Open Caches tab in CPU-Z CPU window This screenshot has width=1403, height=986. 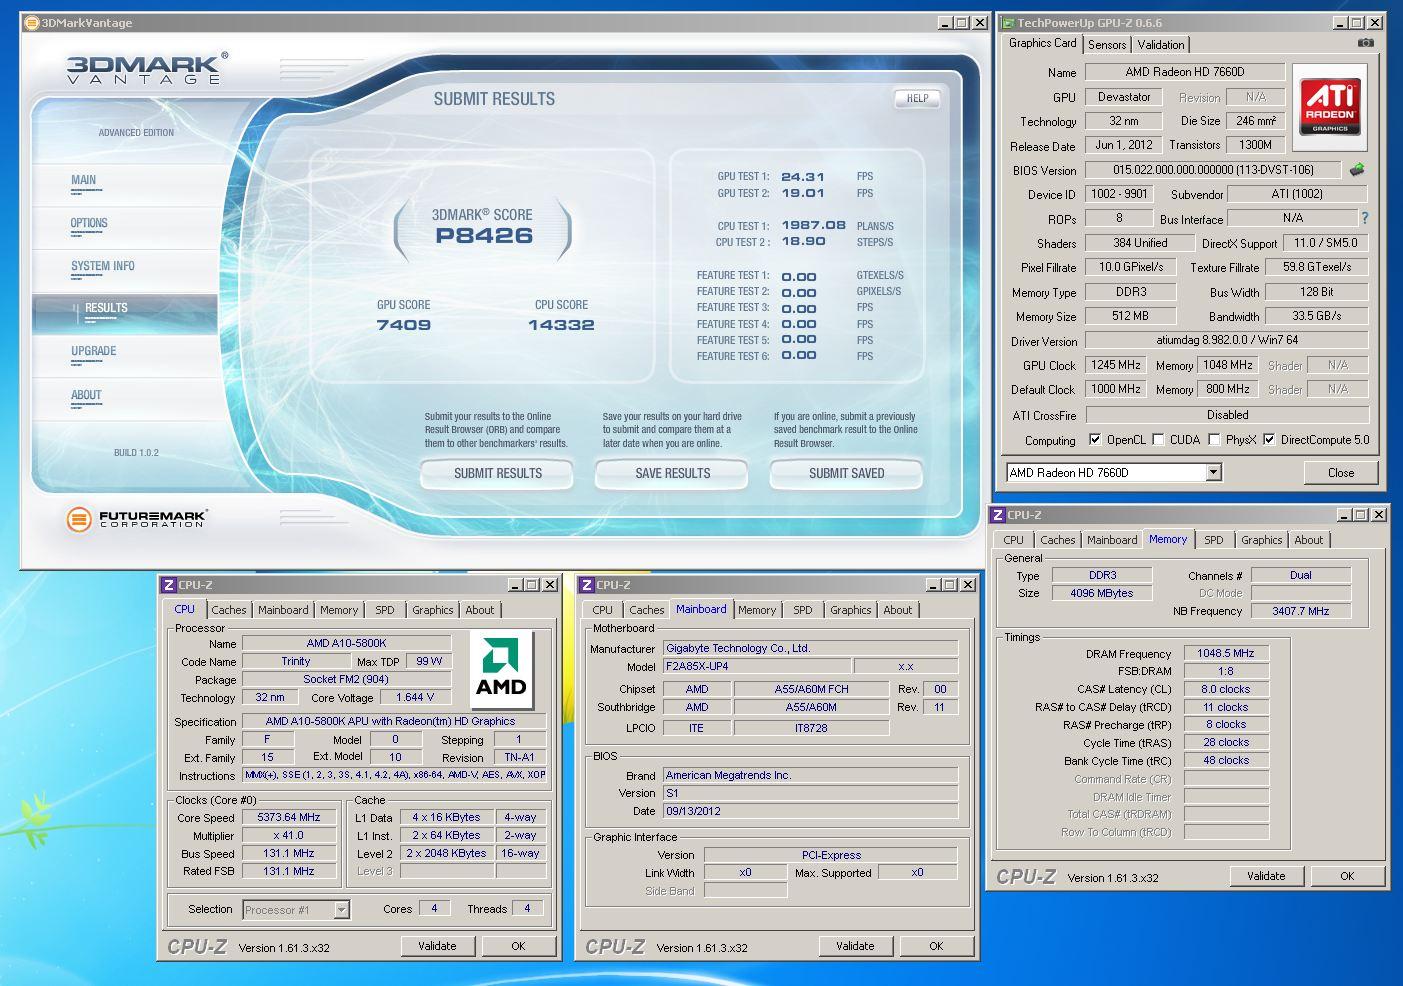(x=228, y=610)
